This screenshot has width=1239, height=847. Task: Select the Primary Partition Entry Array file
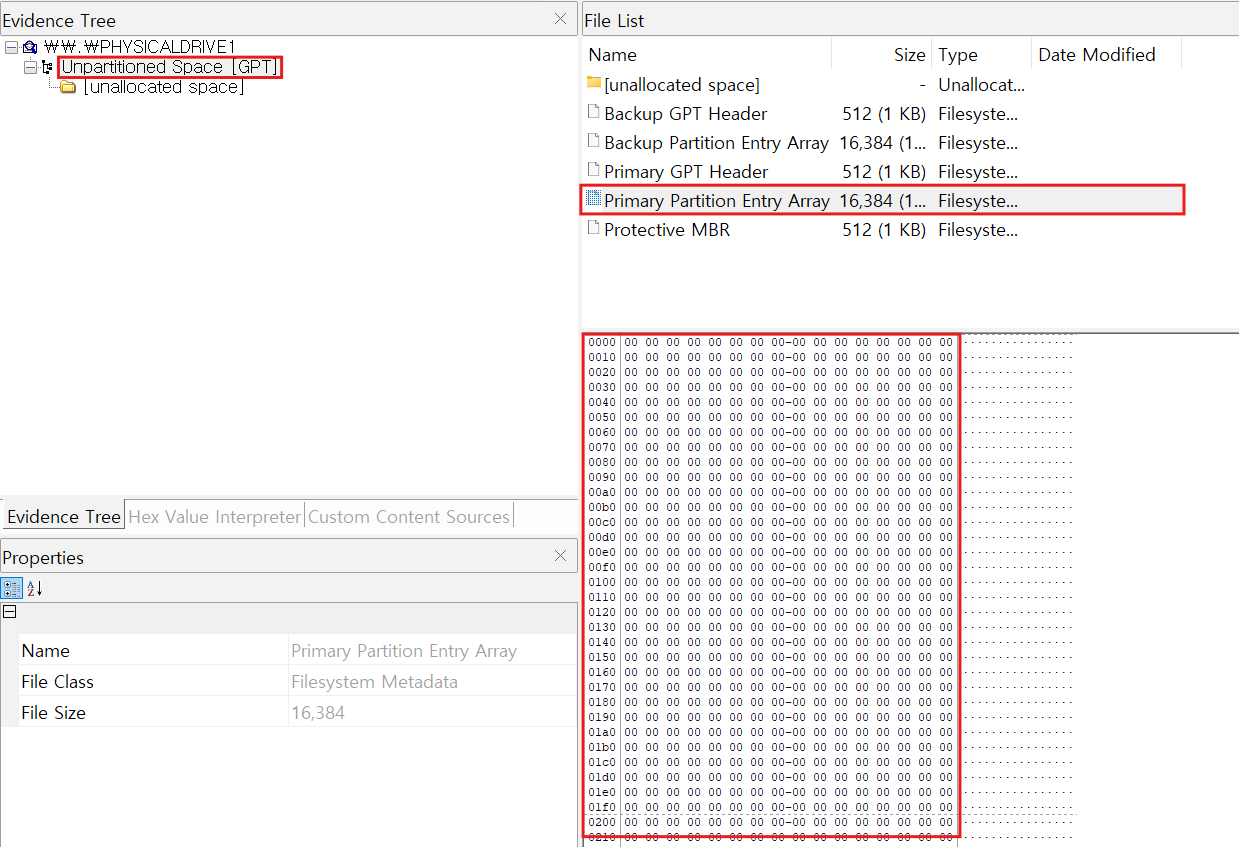717,201
